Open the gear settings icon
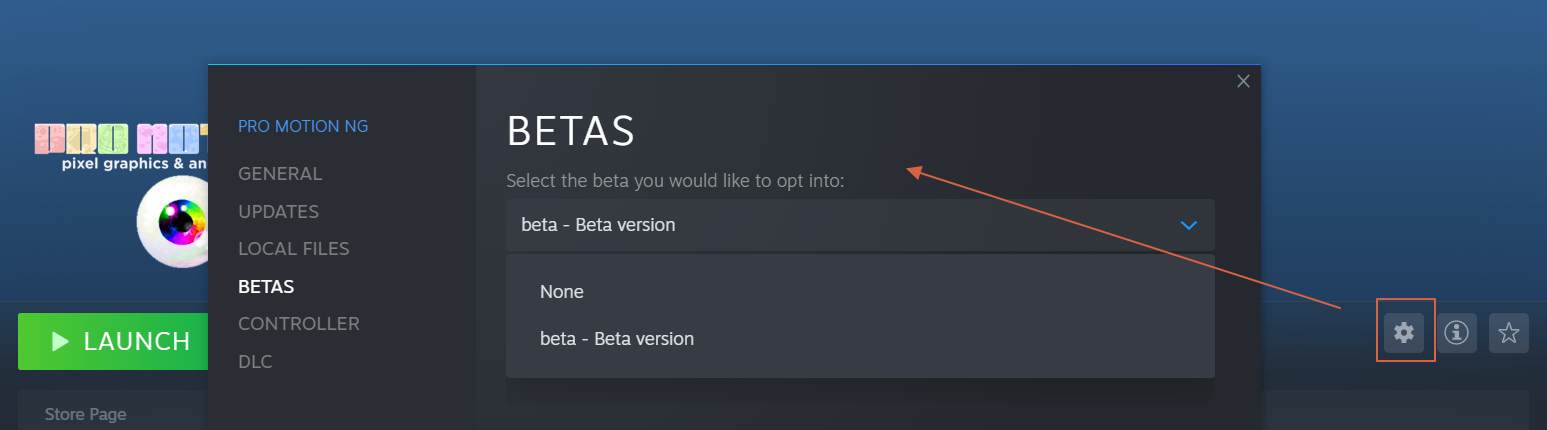The width and height of the screenshot is (1547, 430). click(1404, 332)
